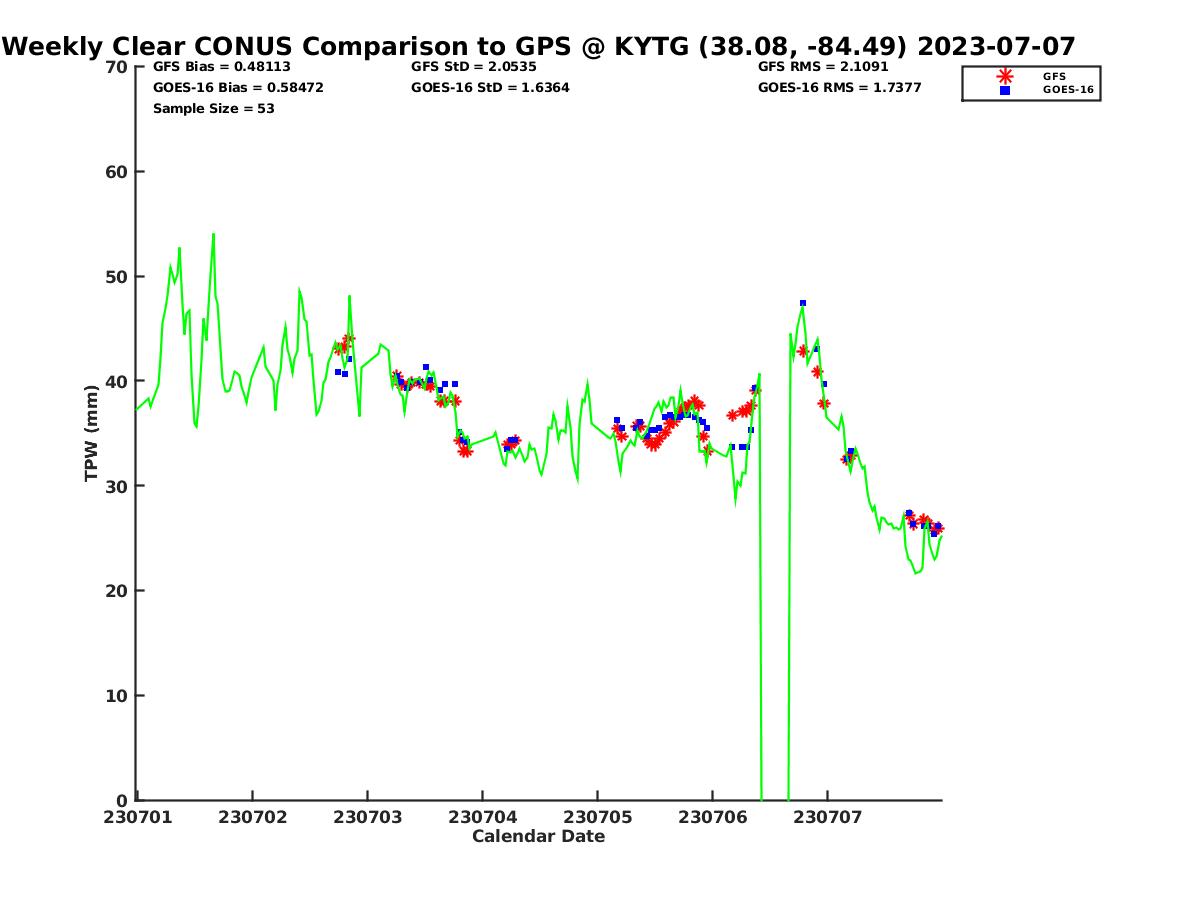Click the 70 y-axis tick label
Viewport: 1200px width, 900px height.
tap(117, 67)
